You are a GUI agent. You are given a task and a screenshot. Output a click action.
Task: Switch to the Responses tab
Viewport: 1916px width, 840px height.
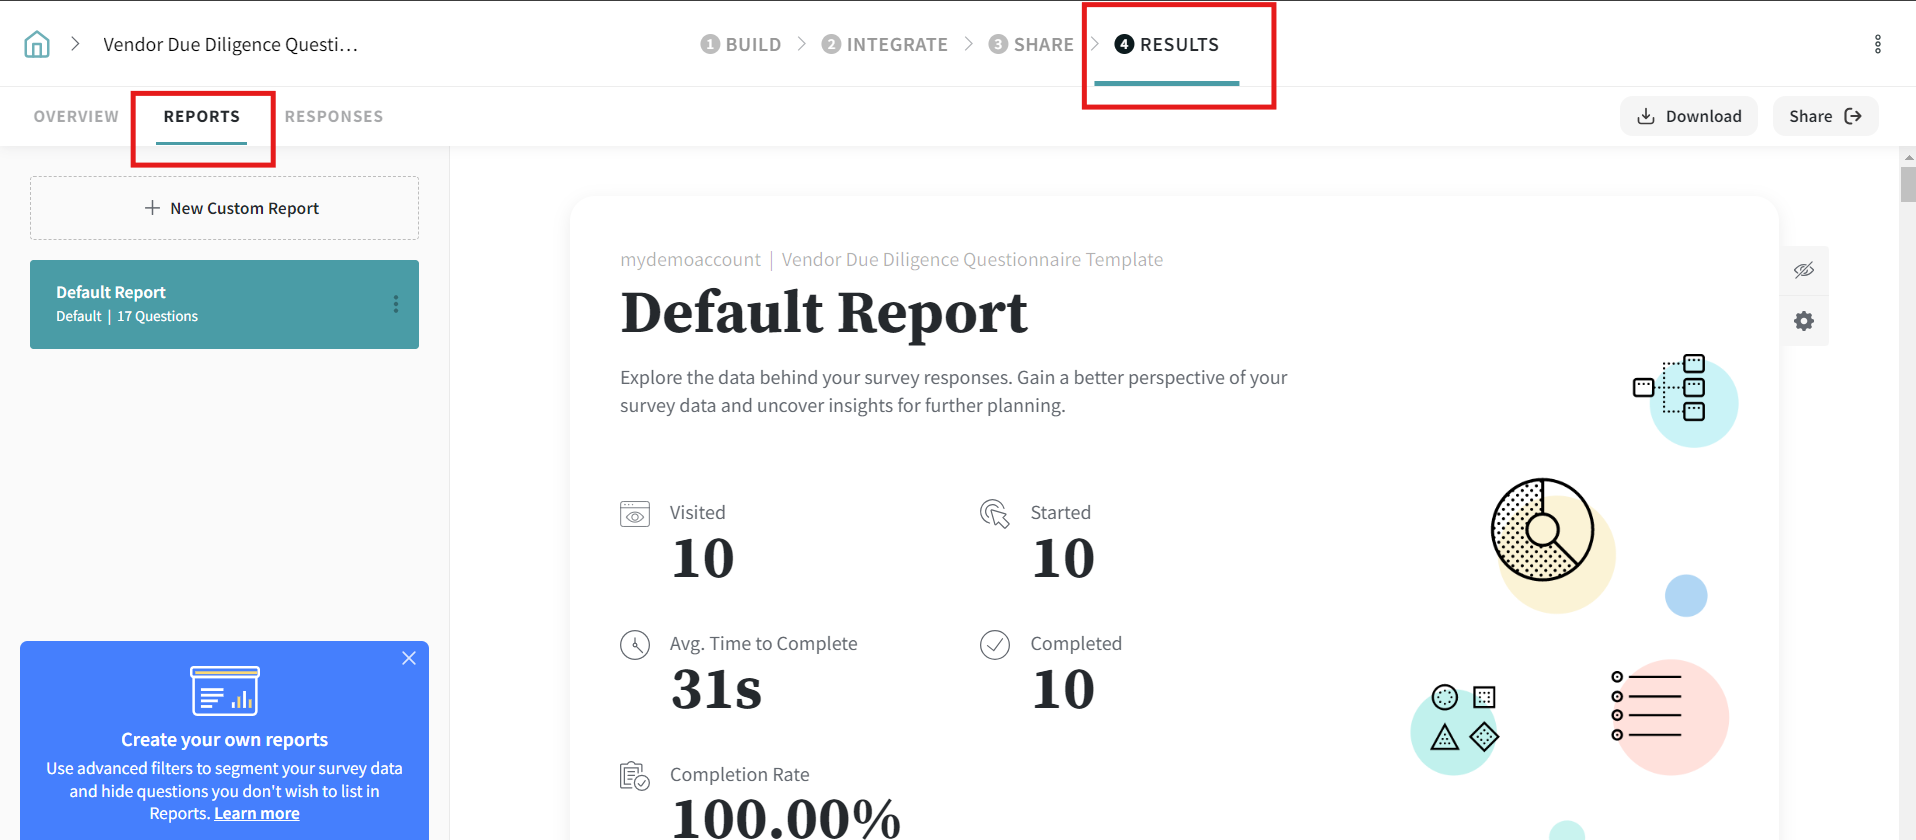334,116
